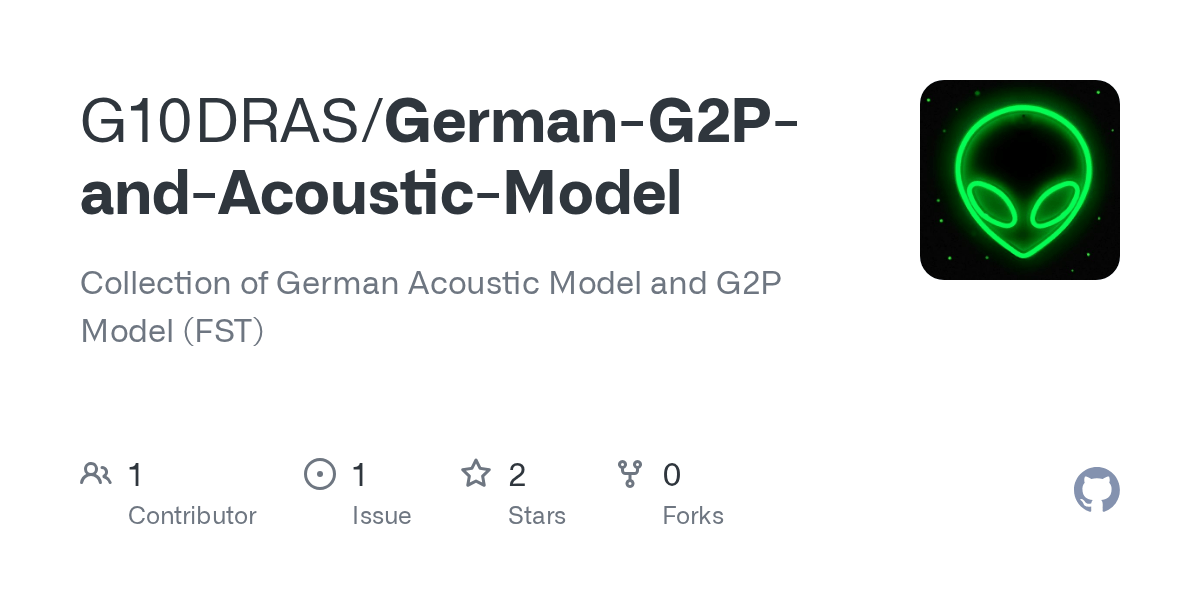Click the issue circle-dot icon

click(x=320, y=474)
